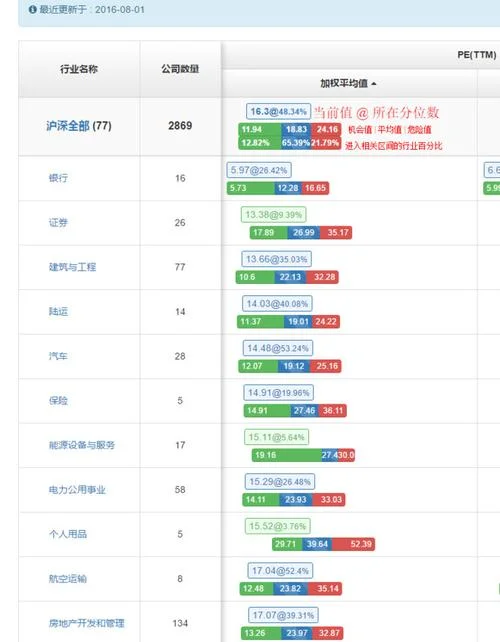The width and height of the screenshot is (500, 642).
Task: Open the 航空运输 industry link
Action: click(x=68, y=579)
